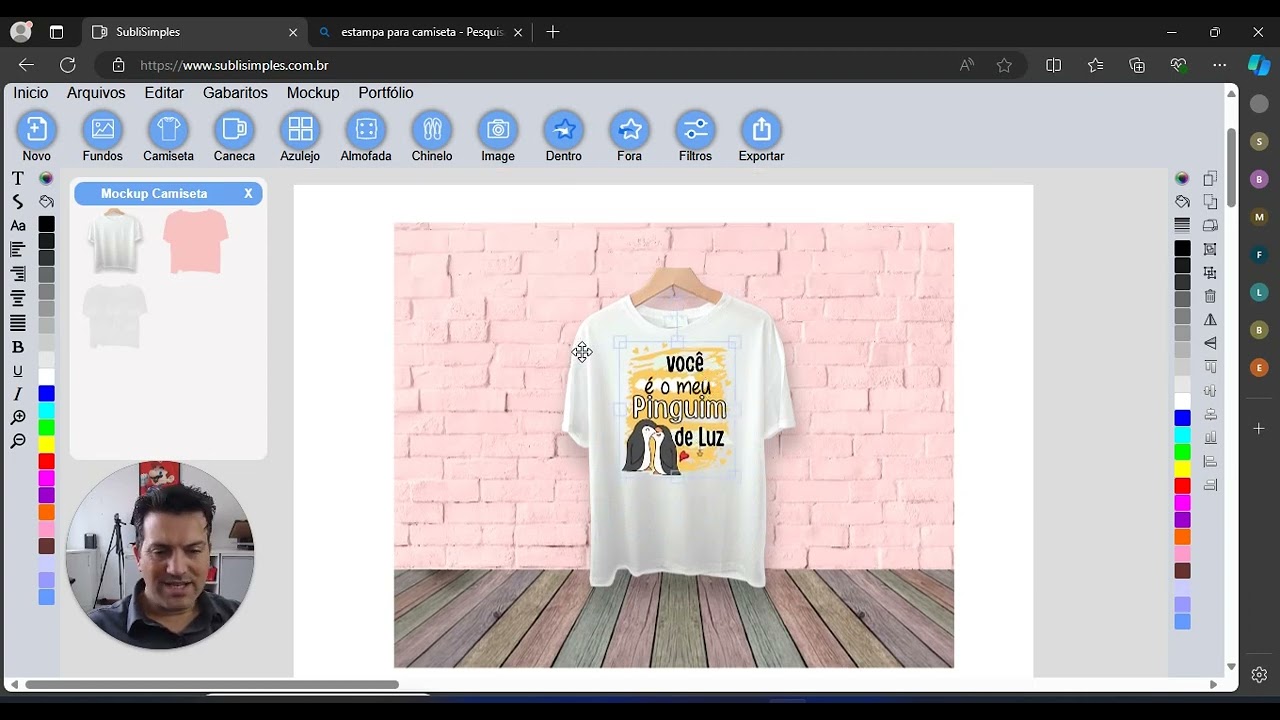Align text to the left

(17, 249)
